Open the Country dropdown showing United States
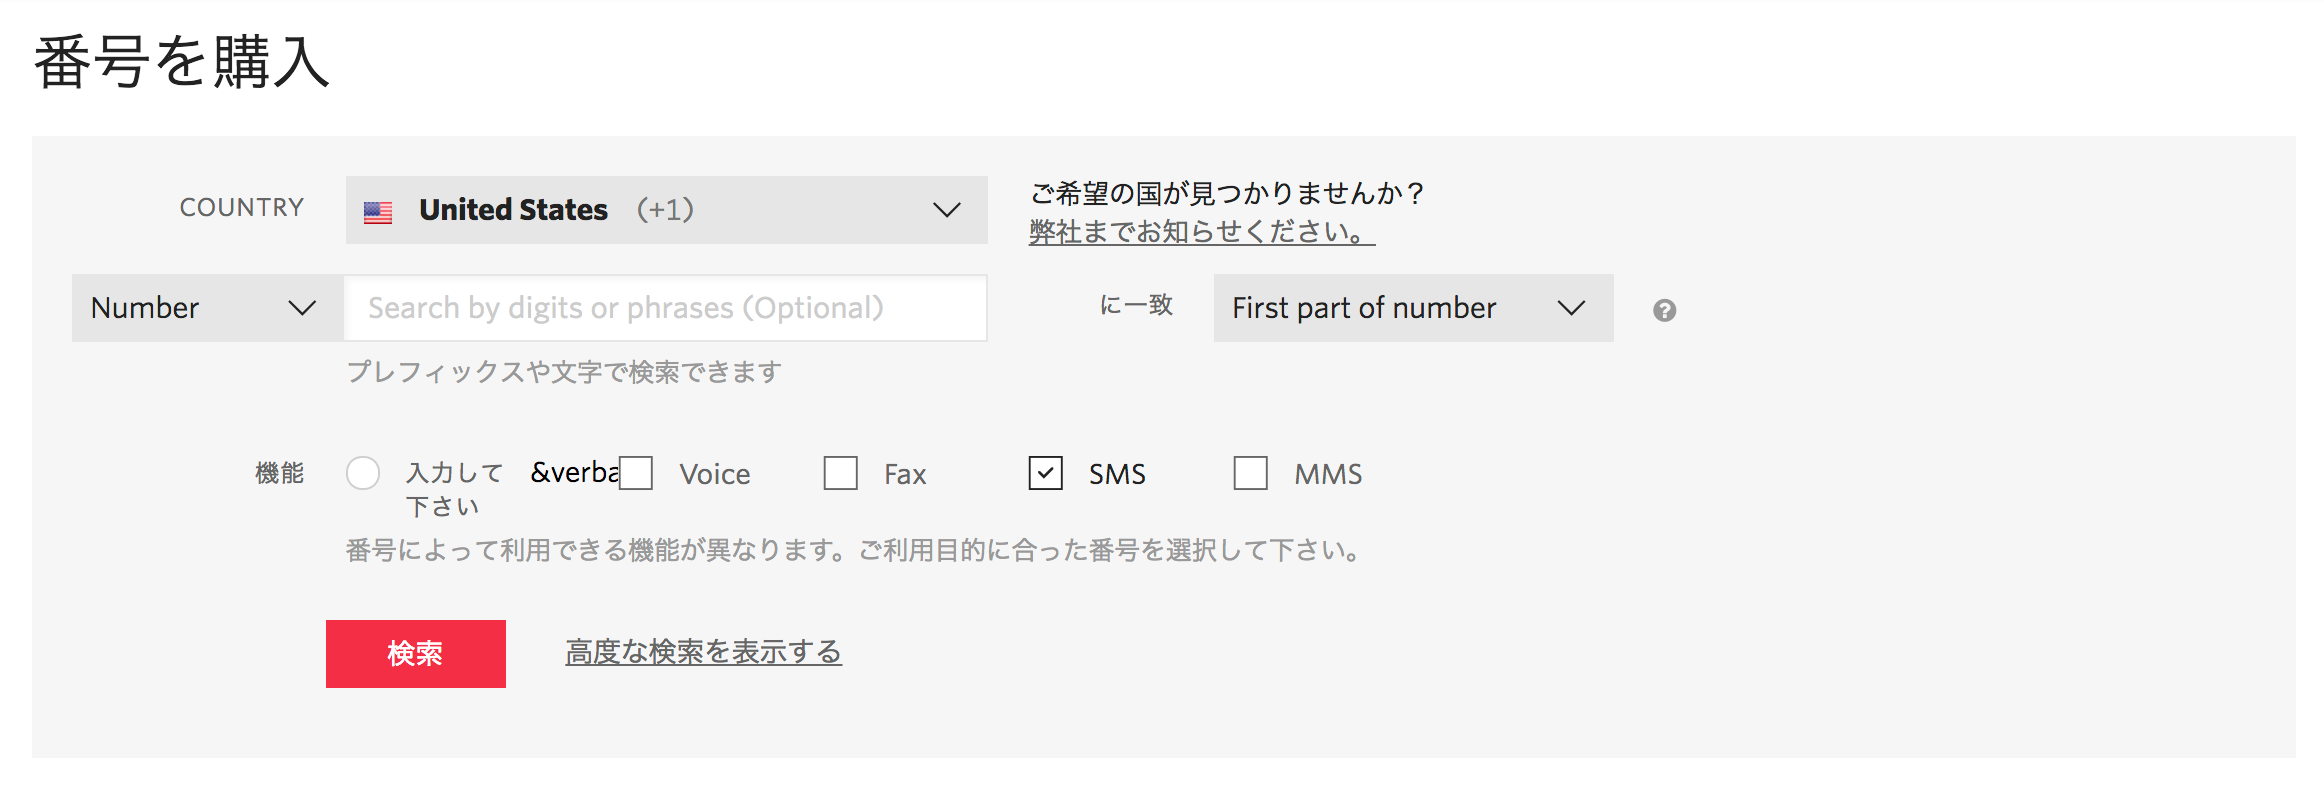This screenshot has height=800, width=2324. pos(666,210)
